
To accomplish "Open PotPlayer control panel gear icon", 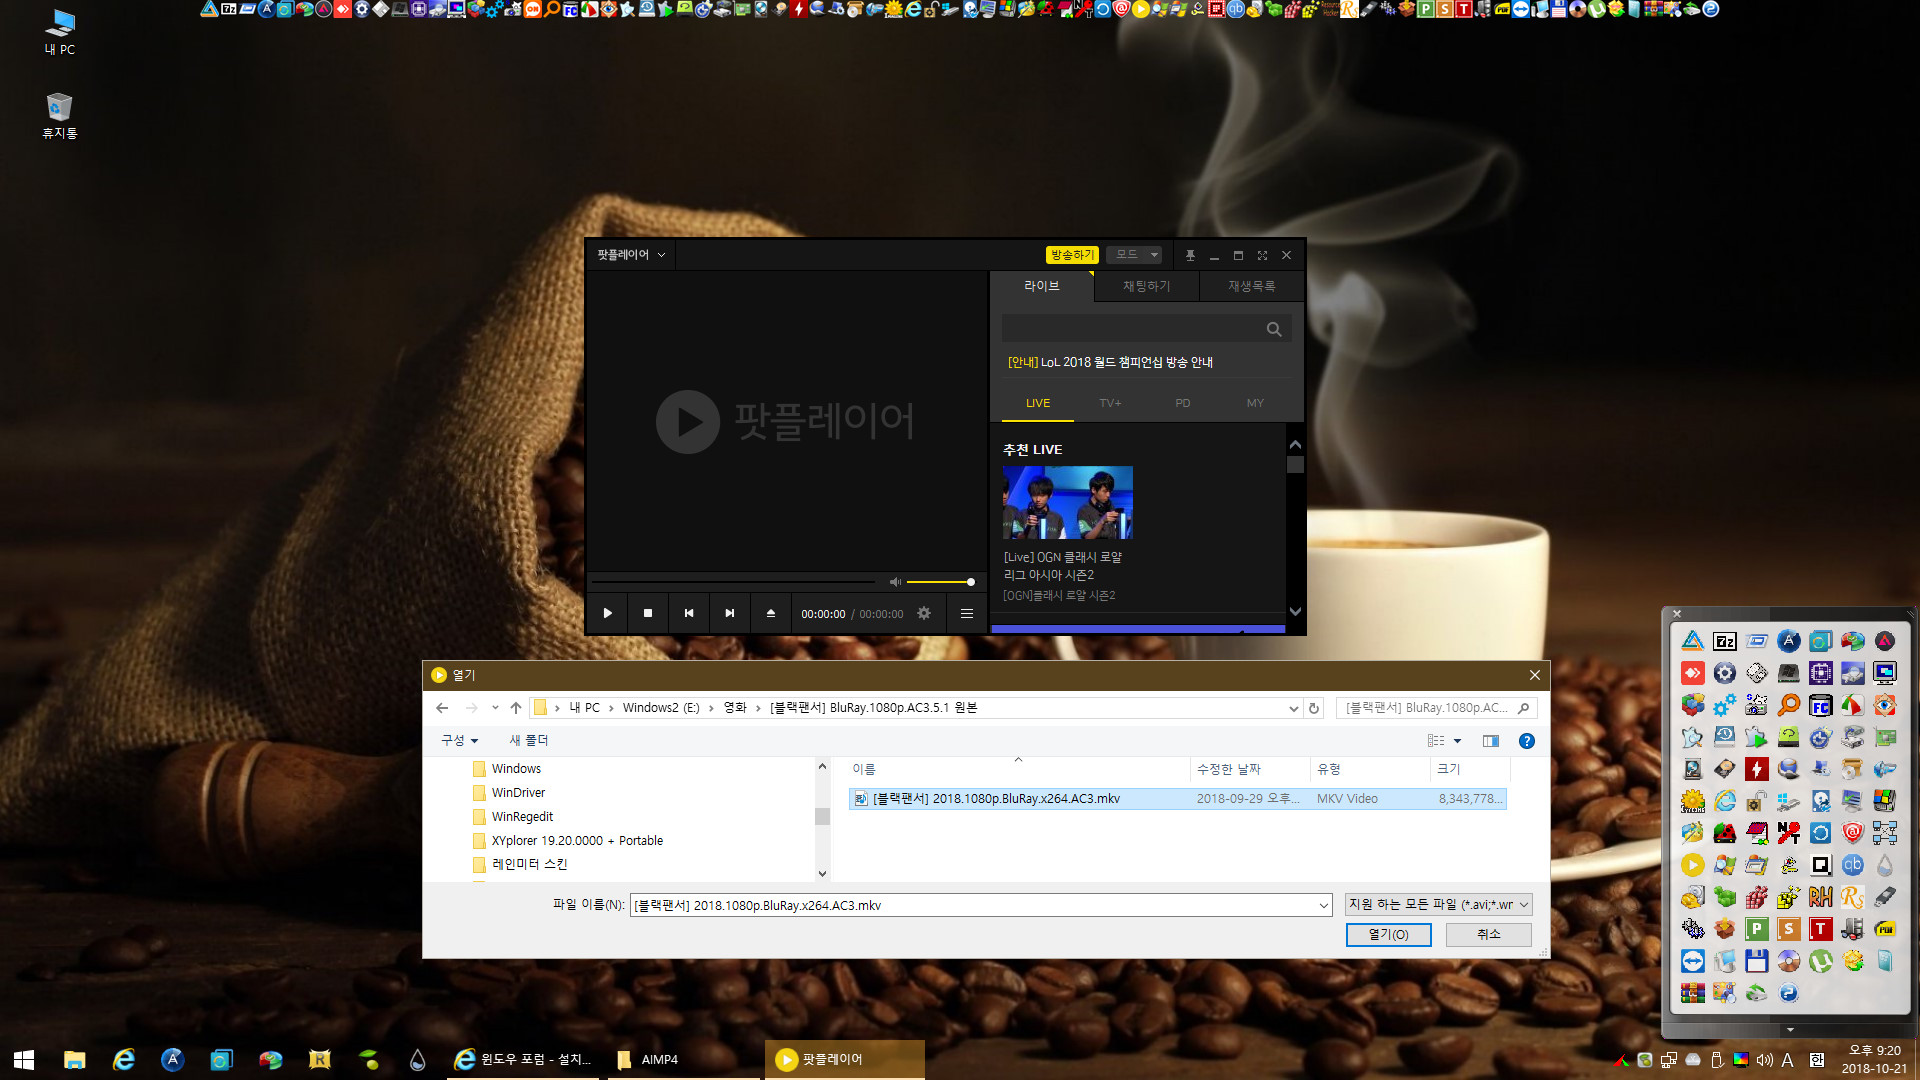I will [x=924, y=613].
